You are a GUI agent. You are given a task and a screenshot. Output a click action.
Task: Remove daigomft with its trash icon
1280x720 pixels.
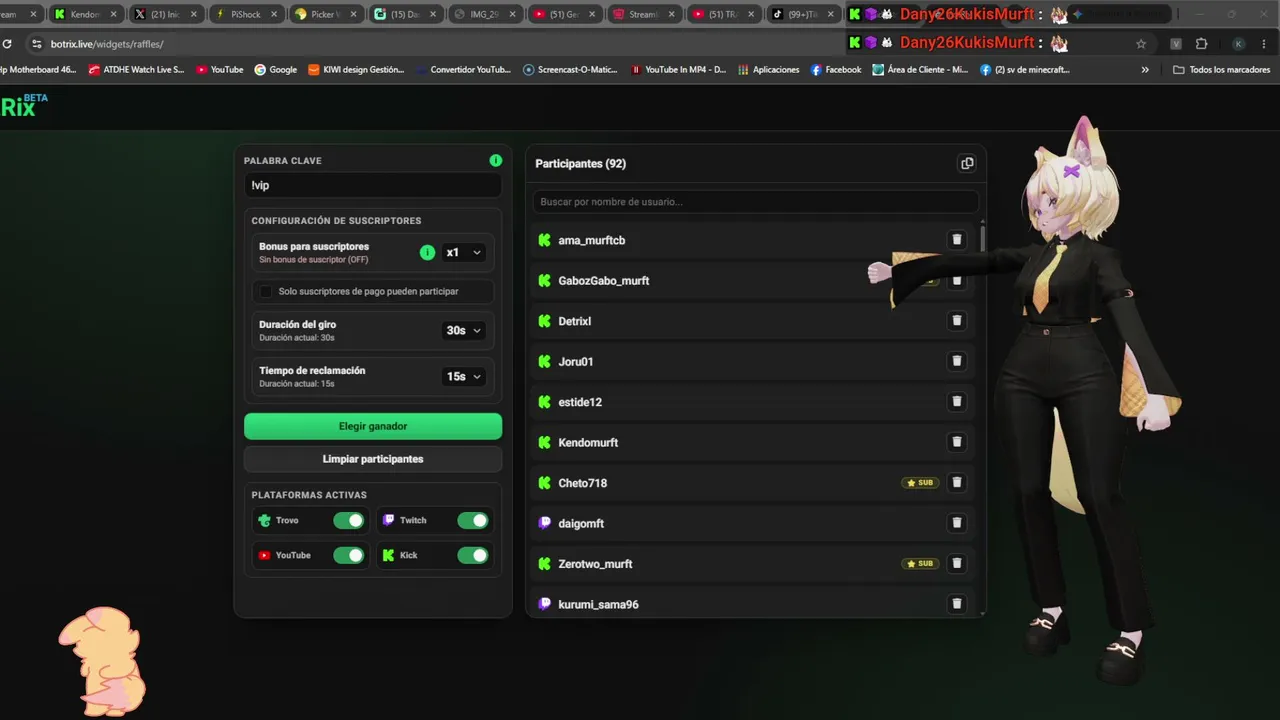pyautogui.click(x=956, y=523)
